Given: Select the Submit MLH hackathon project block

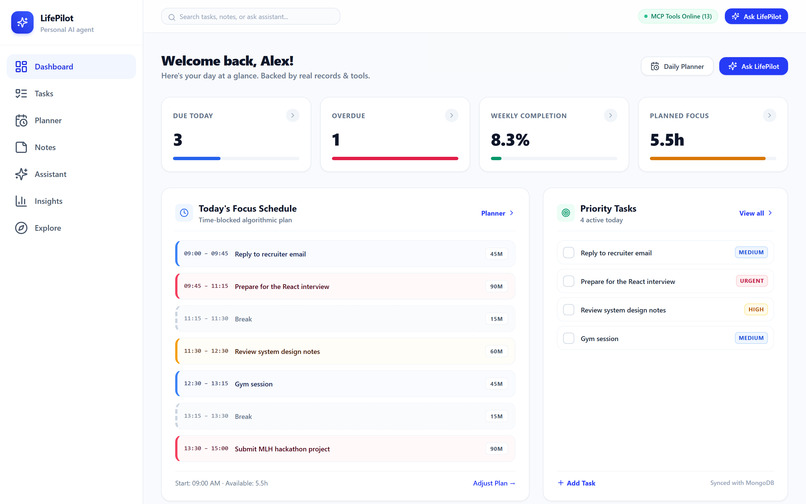Looking at the screenshot, I should (345, 448).
